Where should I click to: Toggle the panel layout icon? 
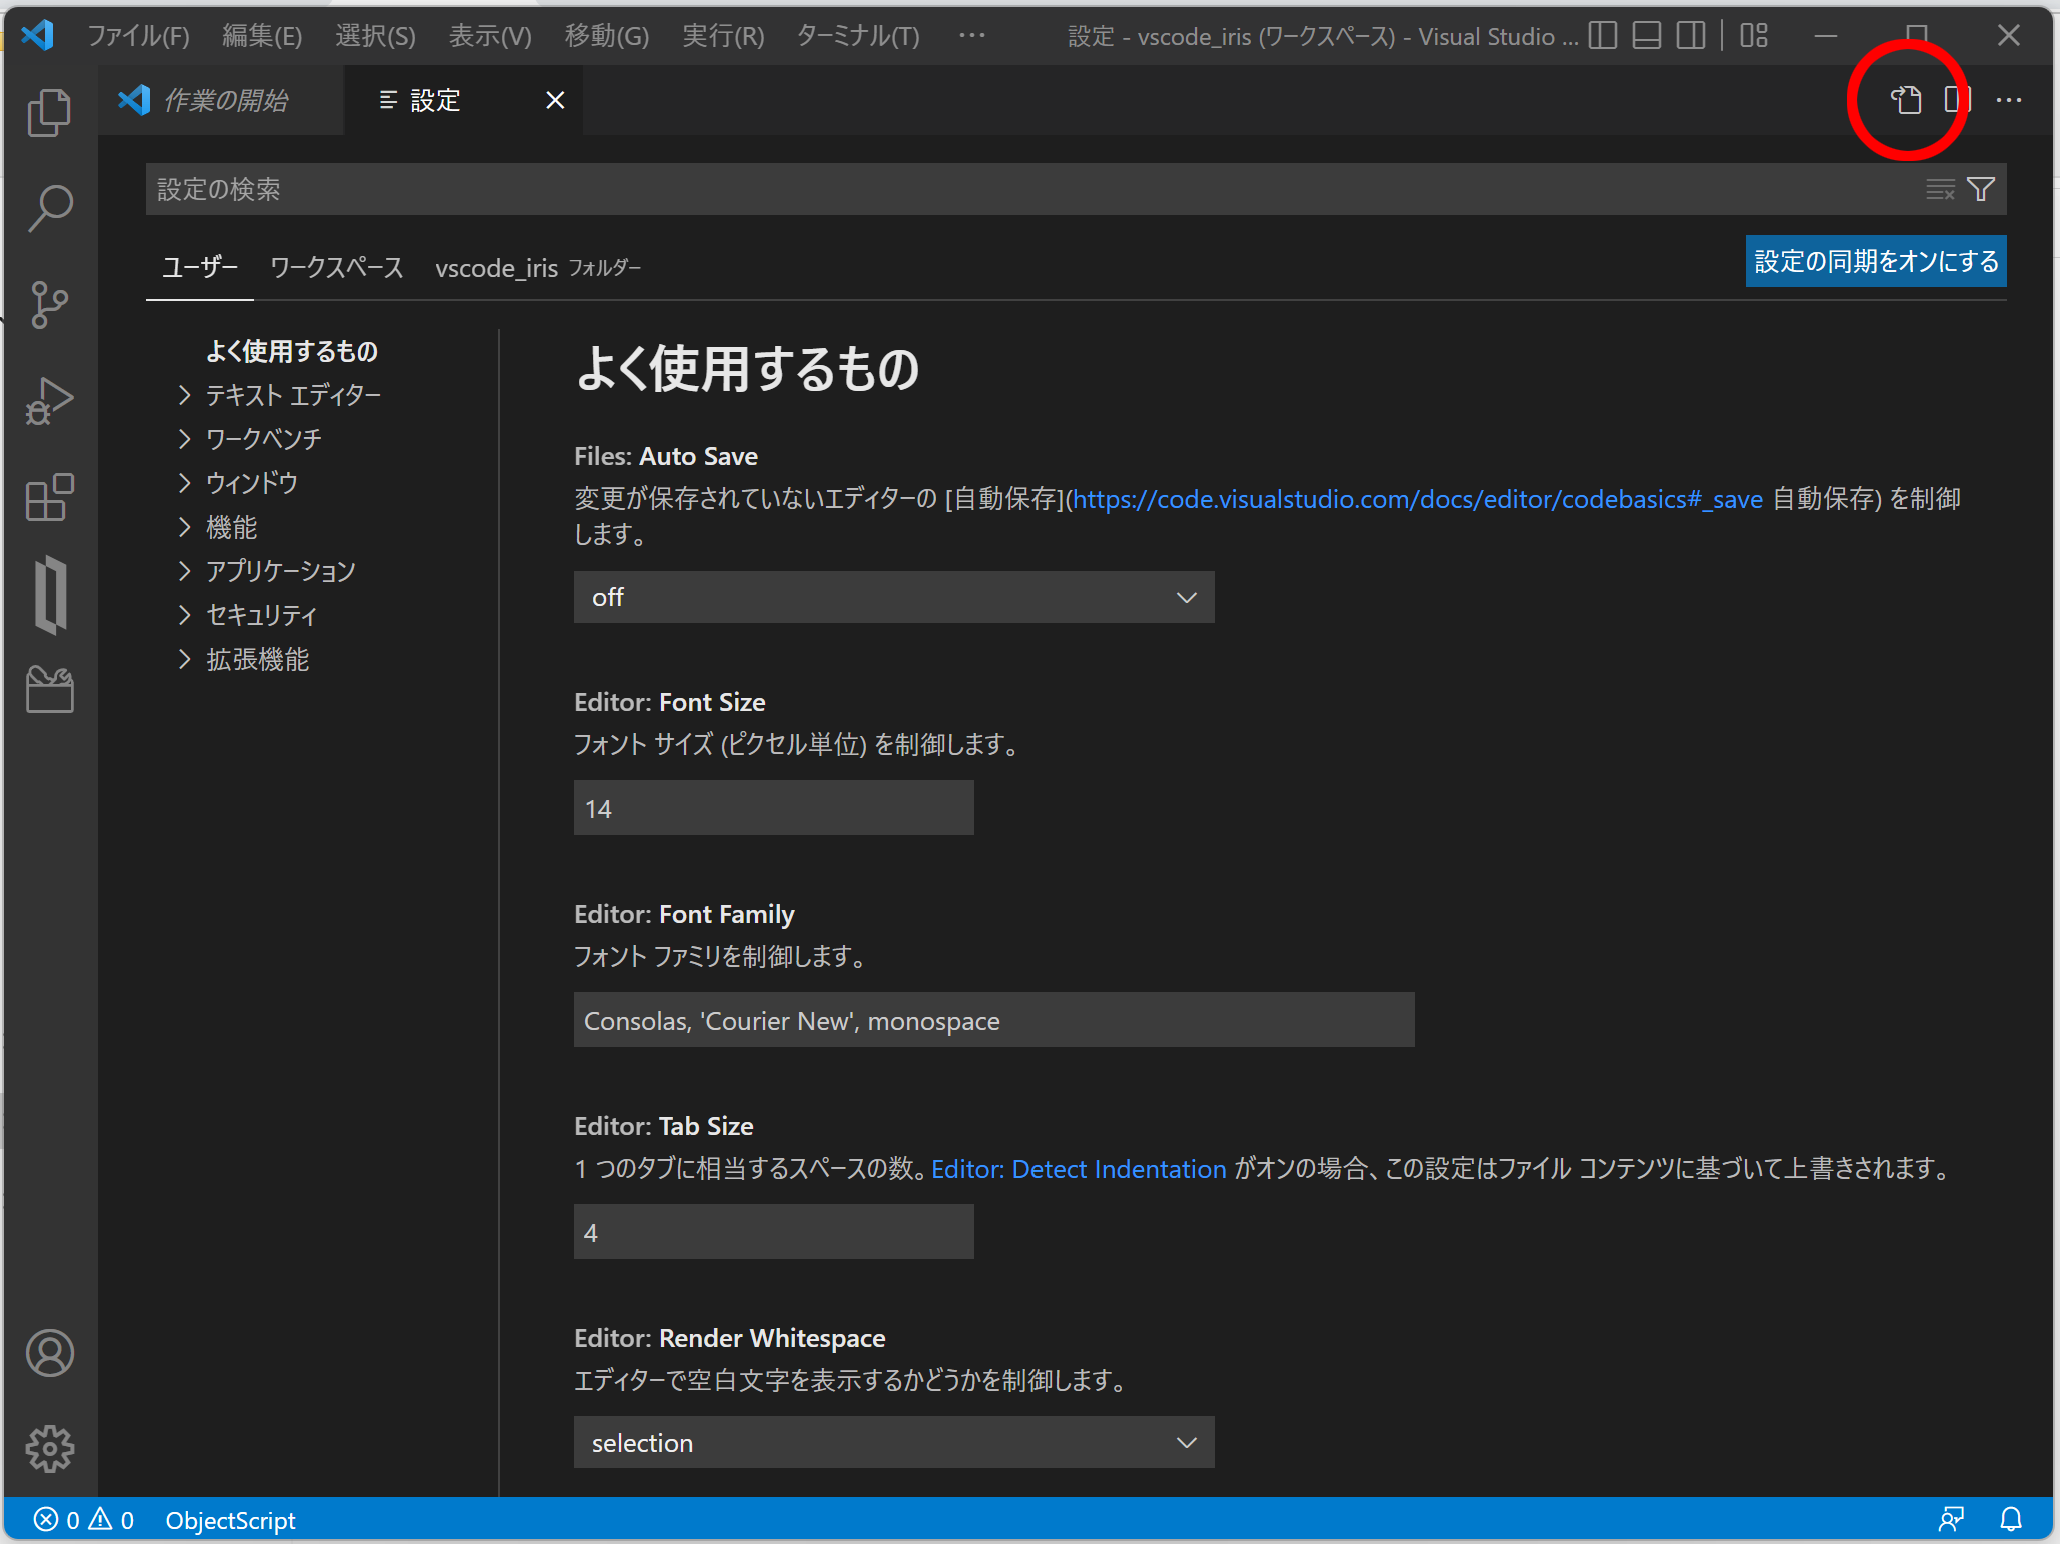tap(1646, 36)
